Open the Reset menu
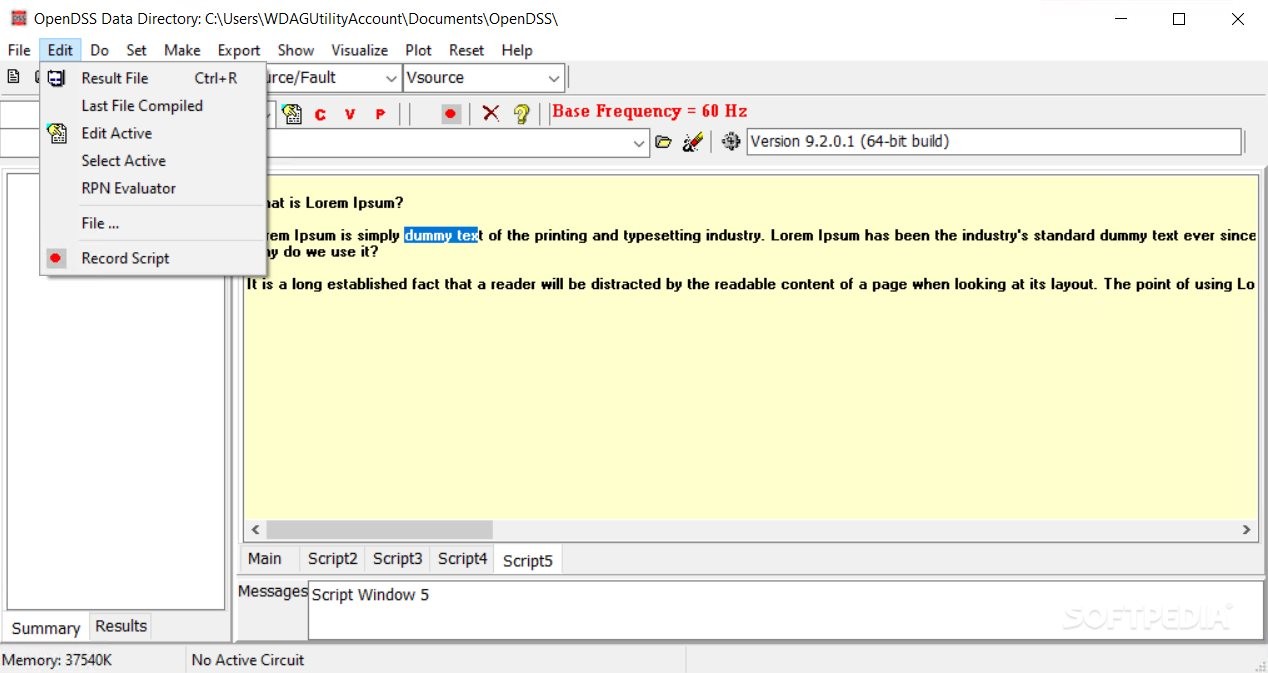Image resolution: width=1268 pixels, height=673 pixels. click(466, 50)
